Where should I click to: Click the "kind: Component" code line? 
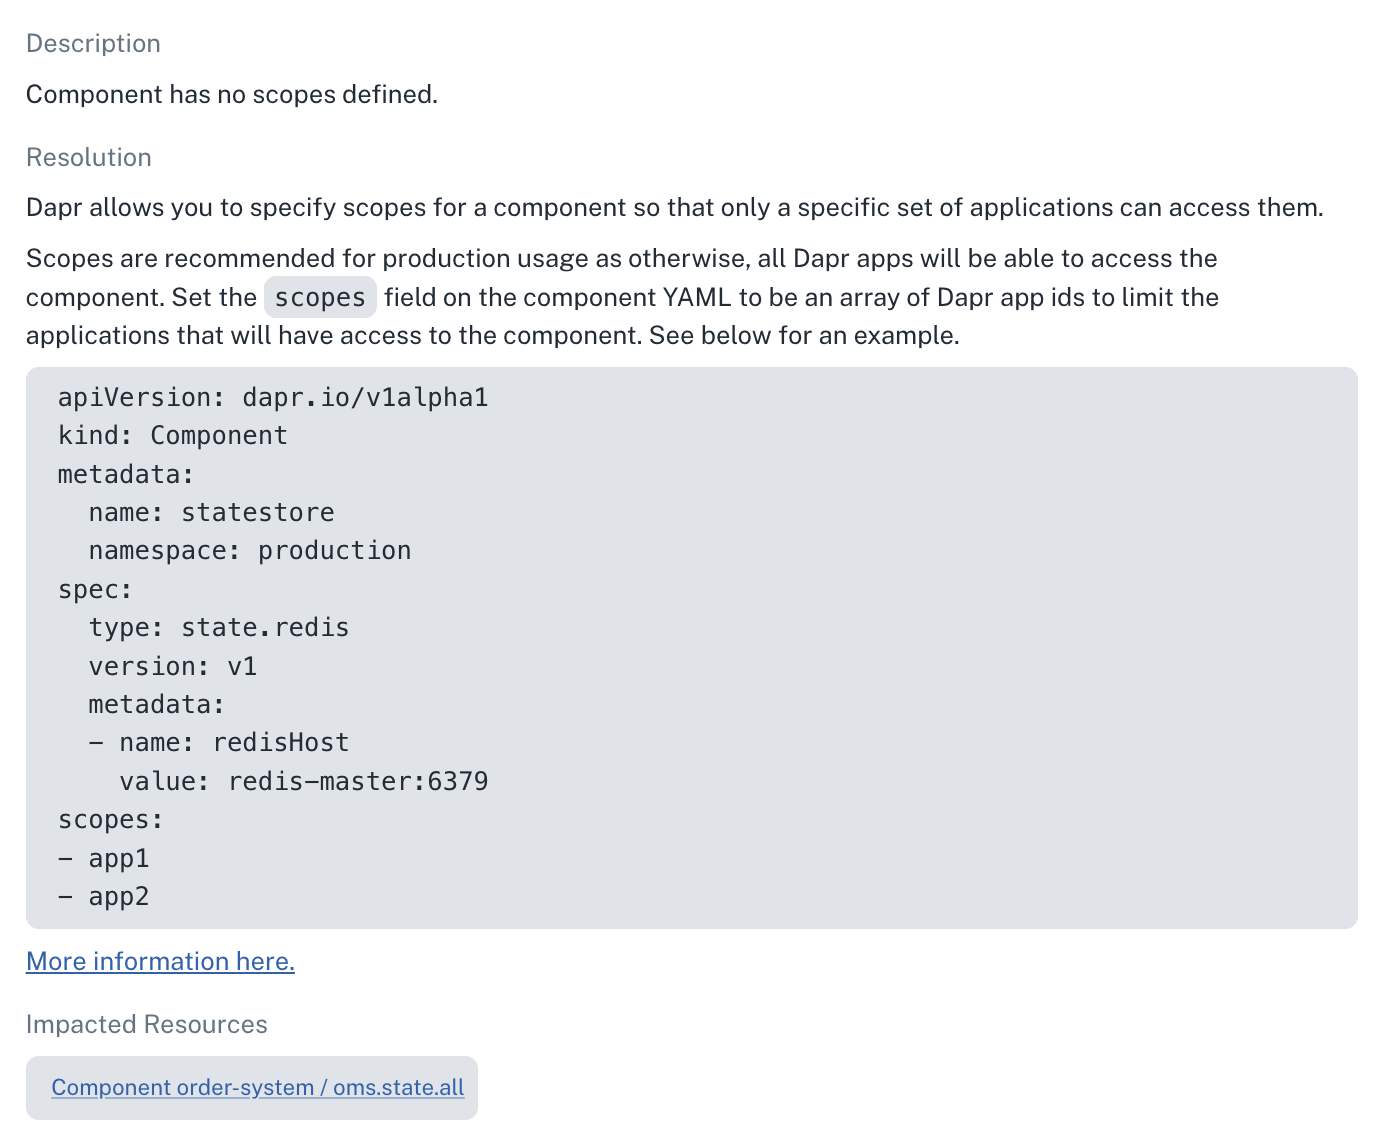pos(173,436)
